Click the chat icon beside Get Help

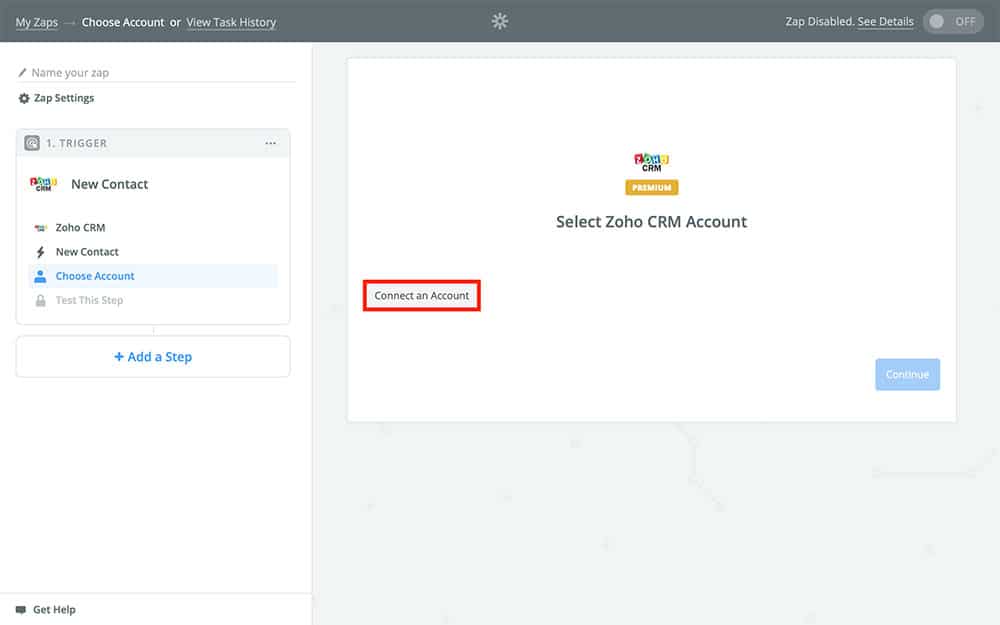coord(21,610)
